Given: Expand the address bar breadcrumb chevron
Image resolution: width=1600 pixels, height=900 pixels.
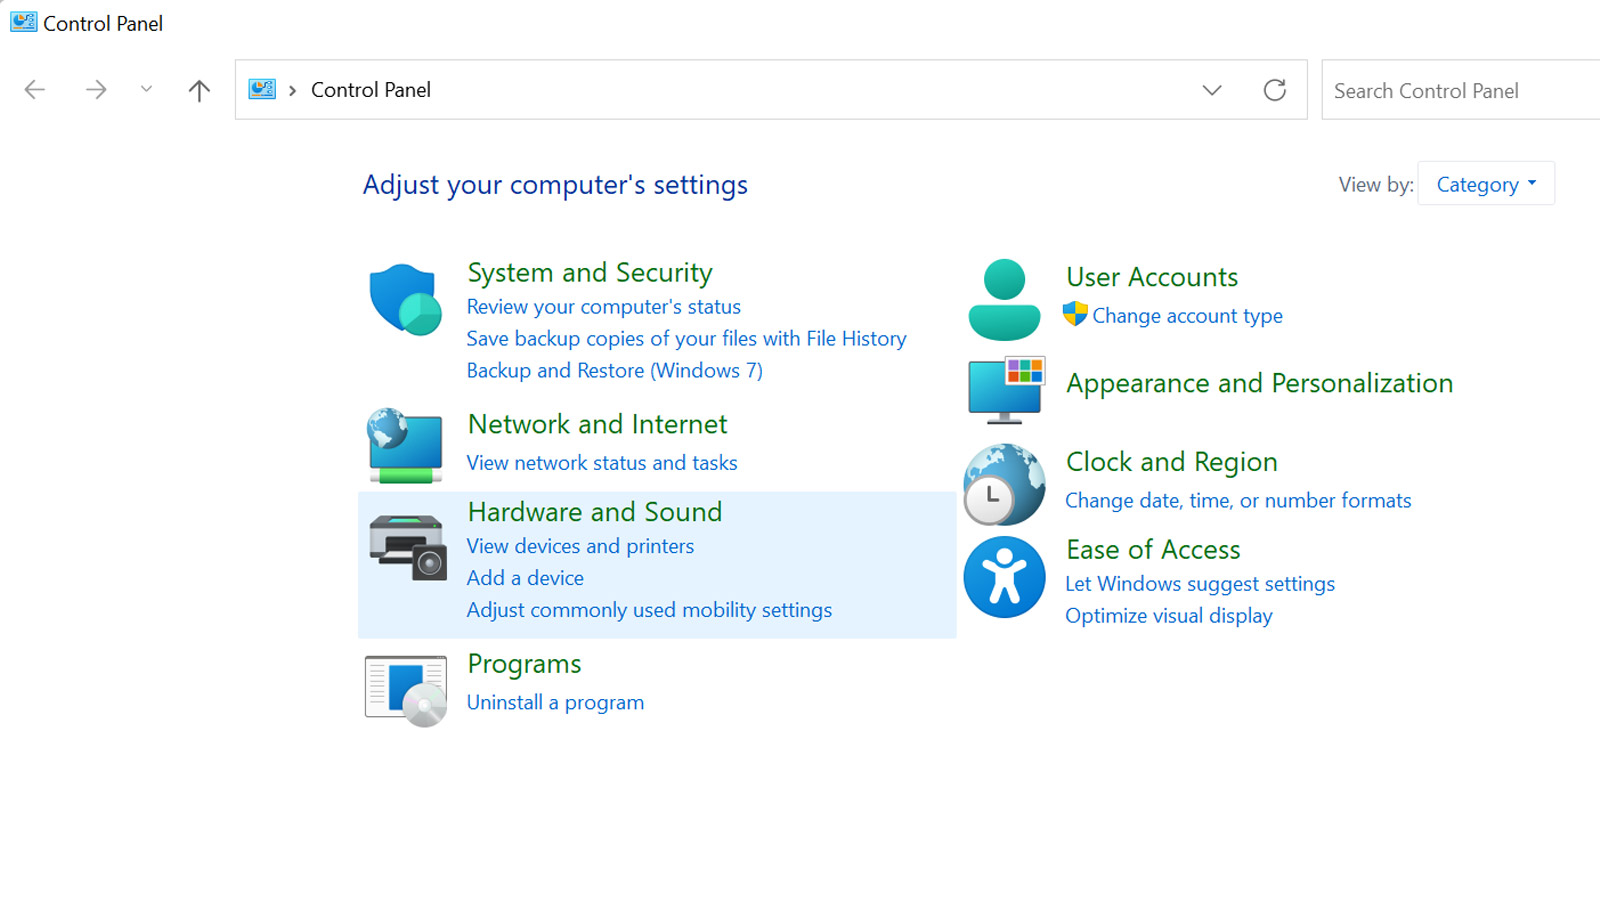Looking at the screenshot, I should click(x=292, y=90).
